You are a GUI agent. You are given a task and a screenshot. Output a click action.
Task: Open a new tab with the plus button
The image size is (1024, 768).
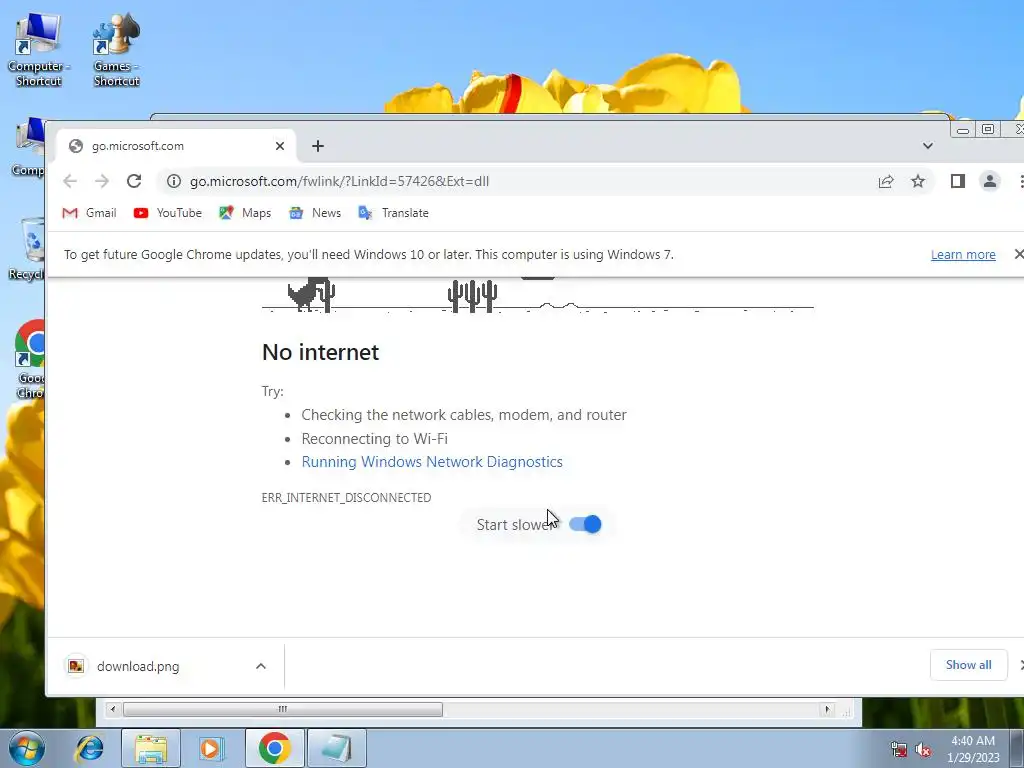pyautogui.click(x=318, y=146)
